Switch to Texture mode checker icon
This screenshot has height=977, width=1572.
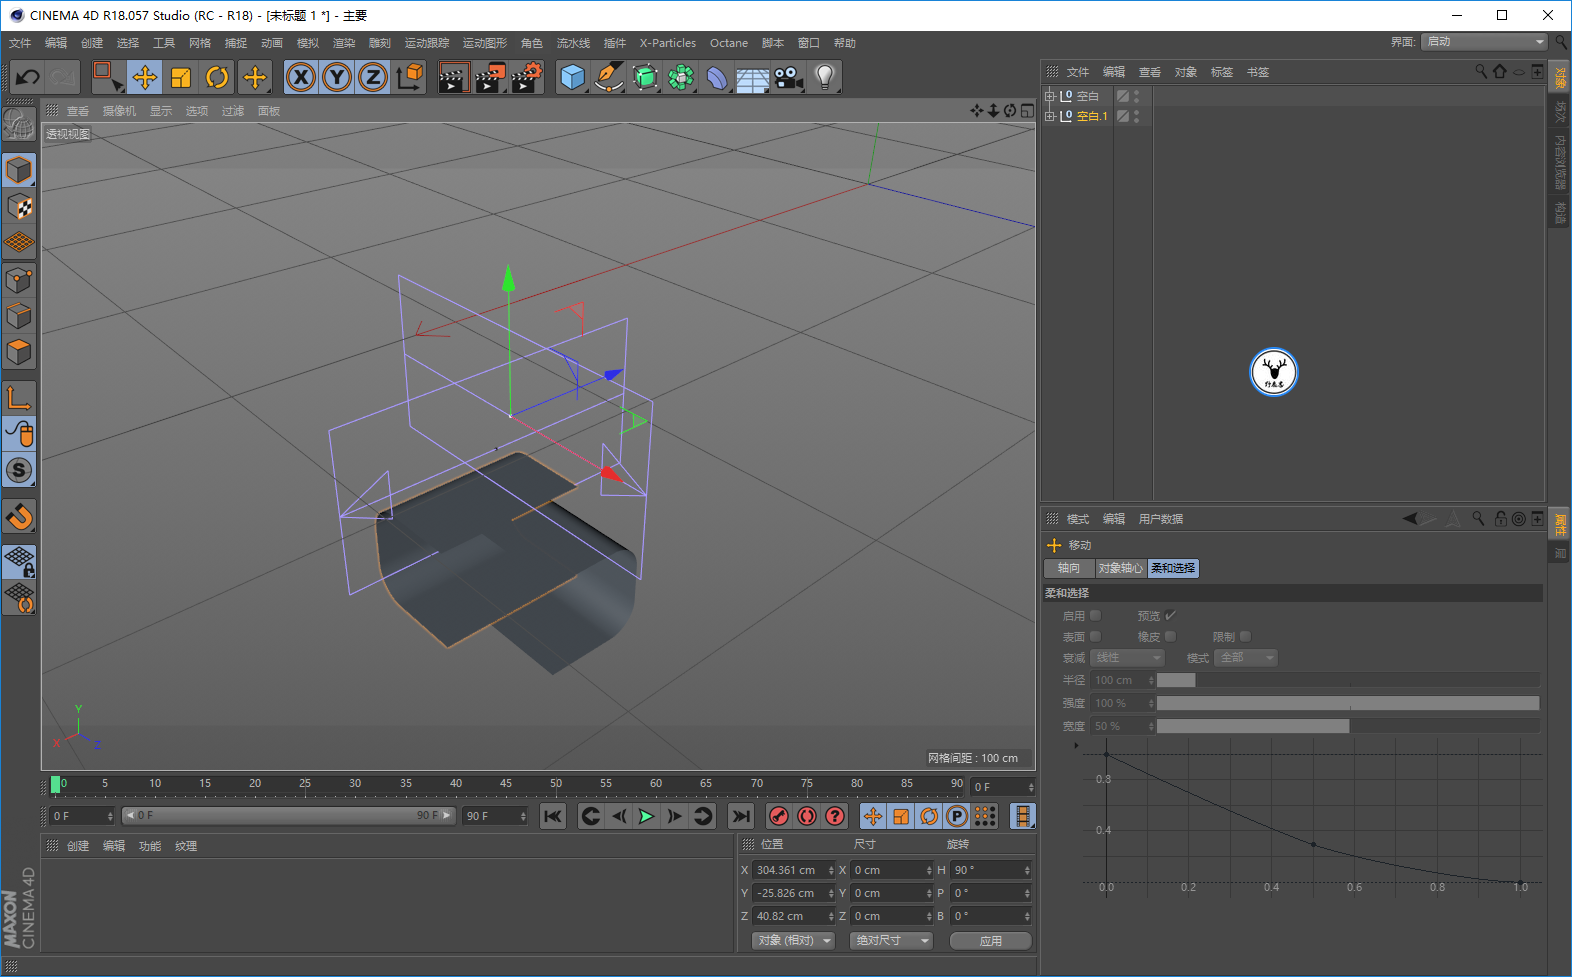[x=19, y=207]
